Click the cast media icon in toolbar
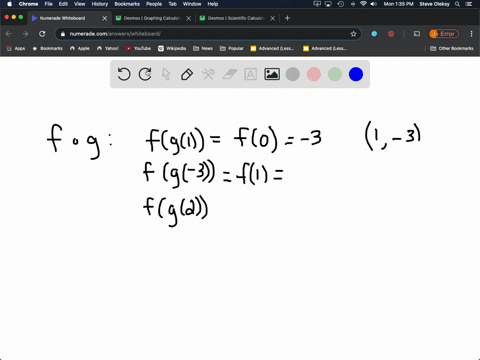The height and width of the screenshot is (360, 480). 417,34
